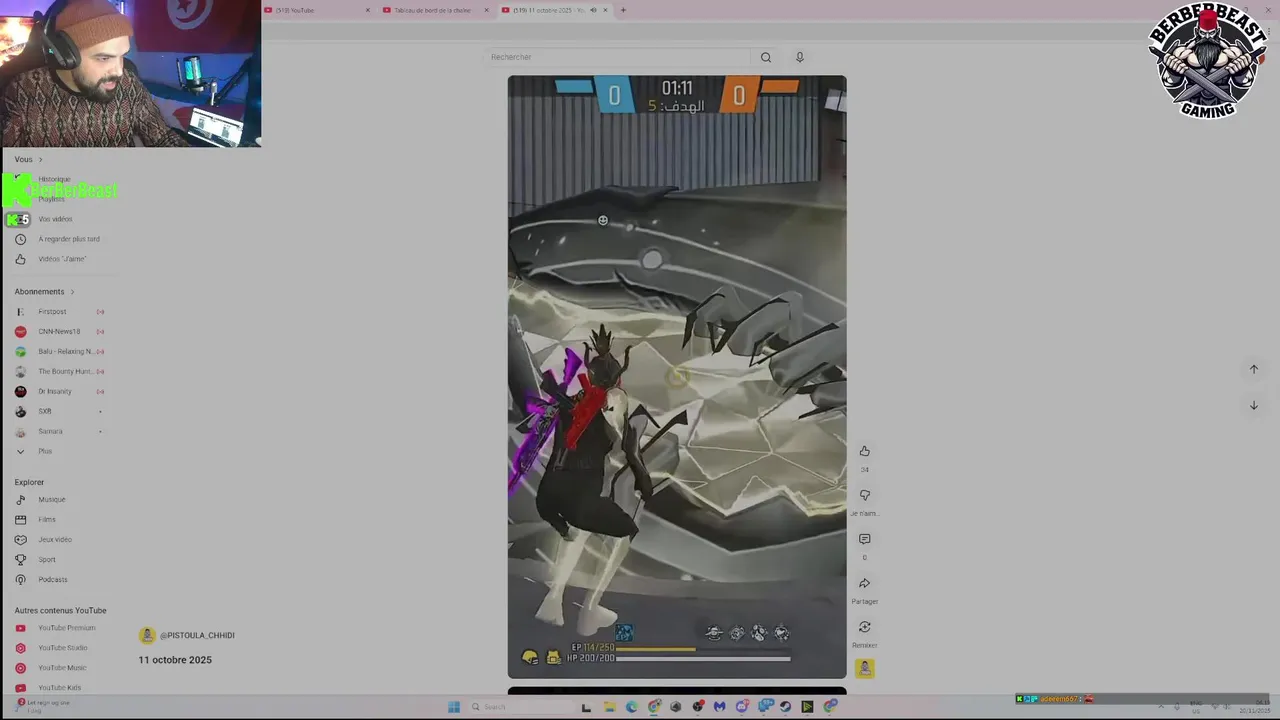Open the sound avatar below Remixer
The height and width of the screenshot is (720, 1280).
click(x=865, y=668)
